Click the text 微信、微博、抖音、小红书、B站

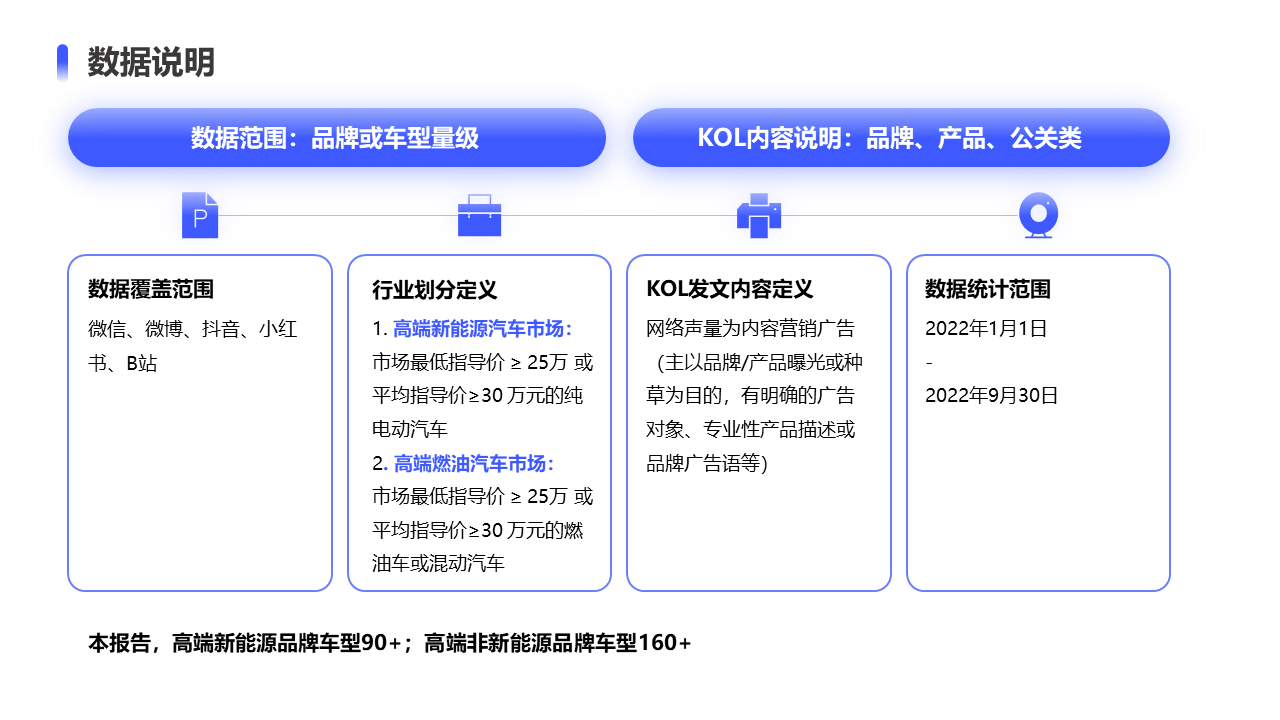(193, 346)
